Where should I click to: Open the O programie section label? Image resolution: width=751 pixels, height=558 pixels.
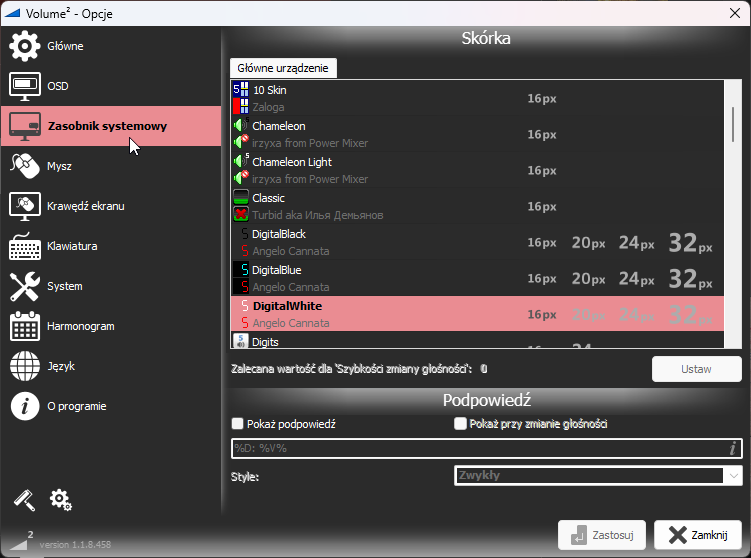[x=77, y=406]
